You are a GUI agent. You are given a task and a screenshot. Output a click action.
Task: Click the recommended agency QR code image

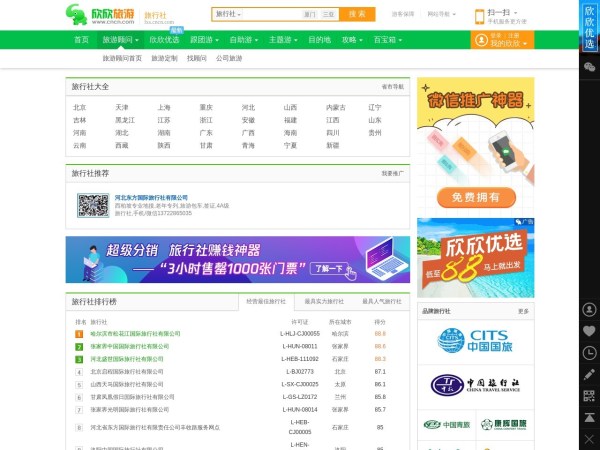(93, 205)
